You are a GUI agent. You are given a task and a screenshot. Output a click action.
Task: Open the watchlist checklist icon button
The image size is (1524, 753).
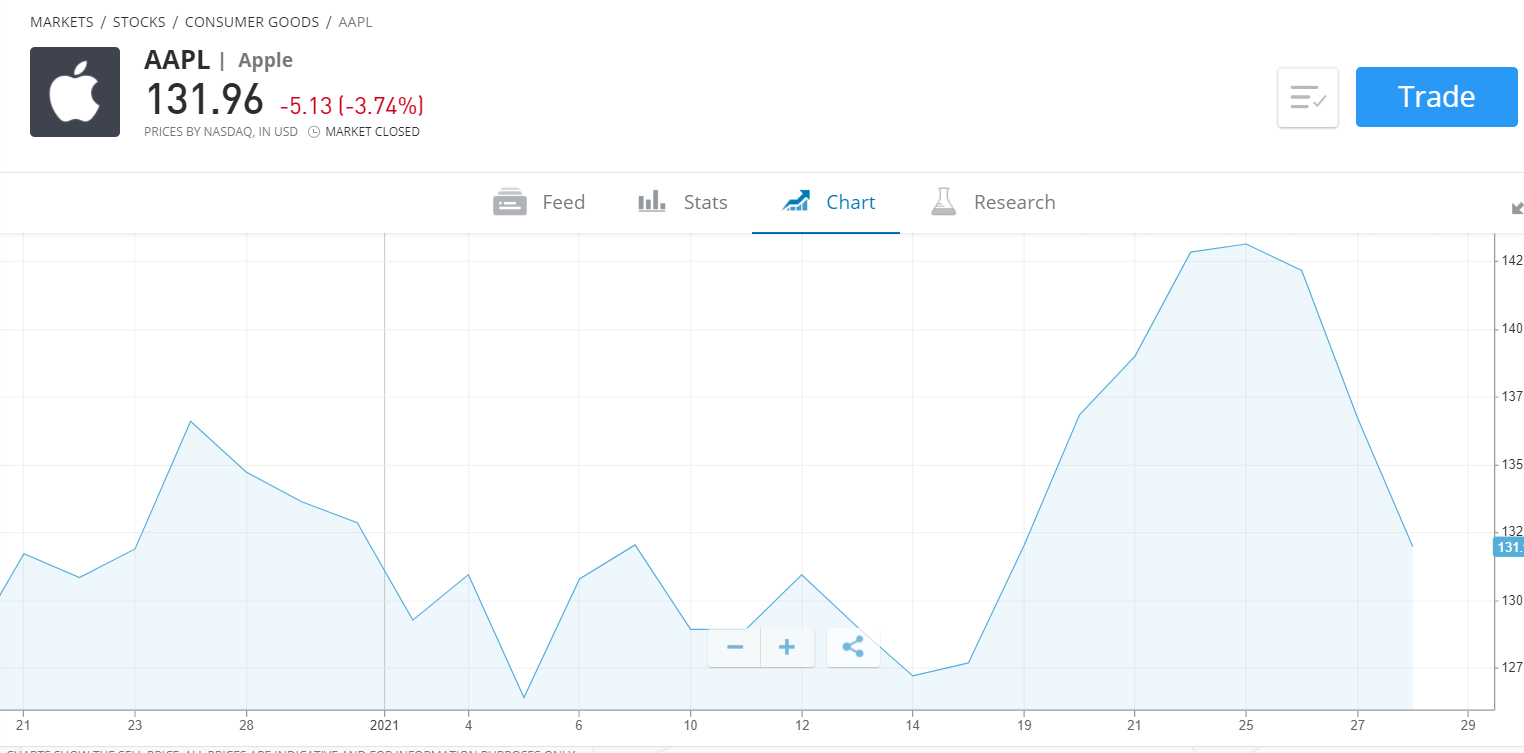pyautogui.click(x=1308, y=97)
